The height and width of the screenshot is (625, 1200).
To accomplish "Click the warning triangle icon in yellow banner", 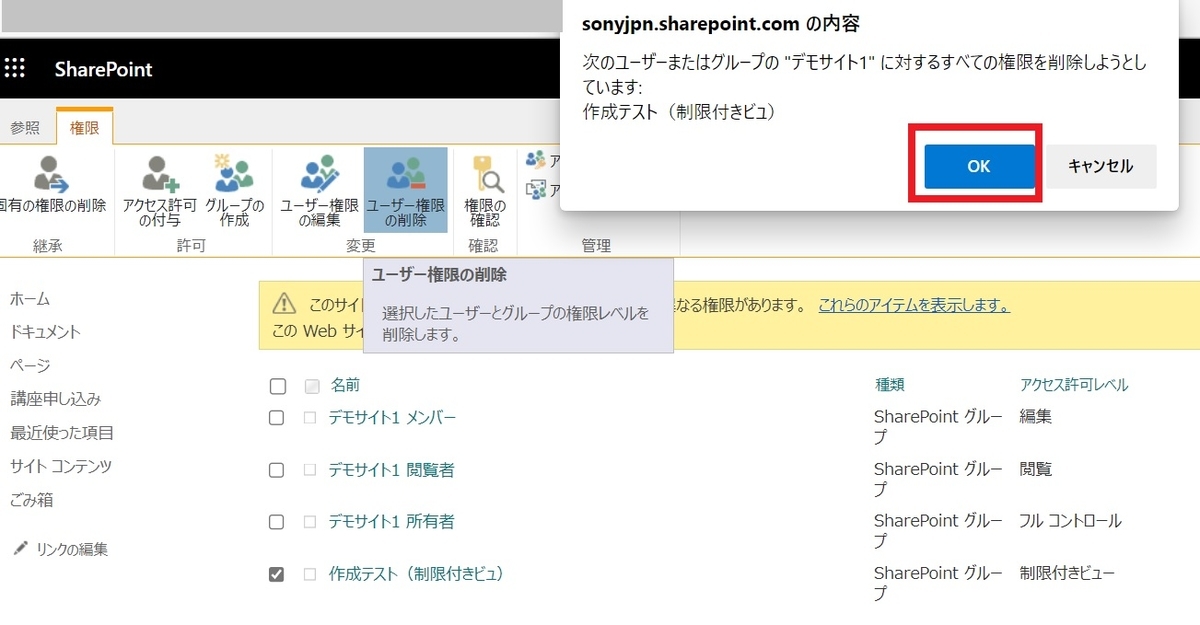I will (285, 303).
